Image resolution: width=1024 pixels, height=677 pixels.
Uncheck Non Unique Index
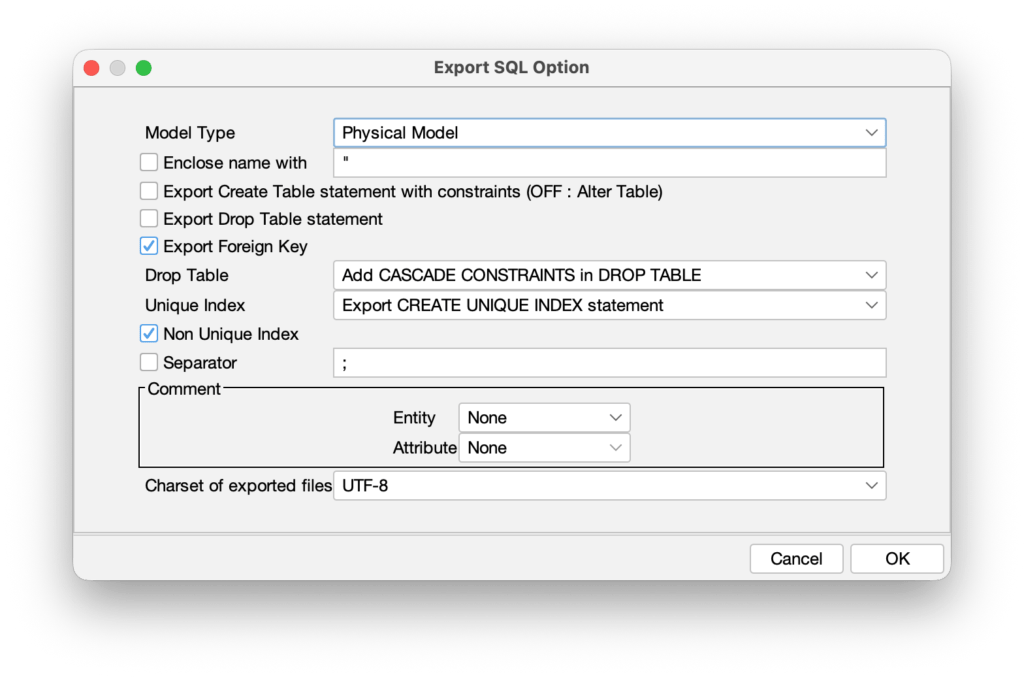click(x=149, y=334)
